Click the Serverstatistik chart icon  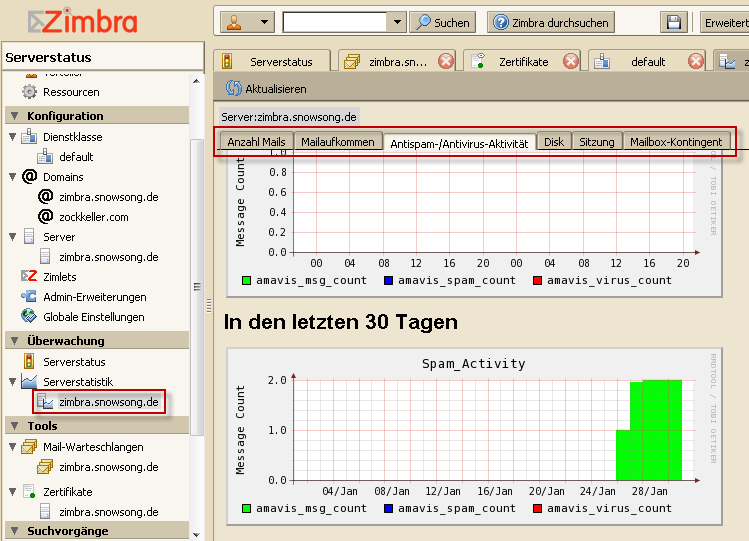[x=29, y=382]
